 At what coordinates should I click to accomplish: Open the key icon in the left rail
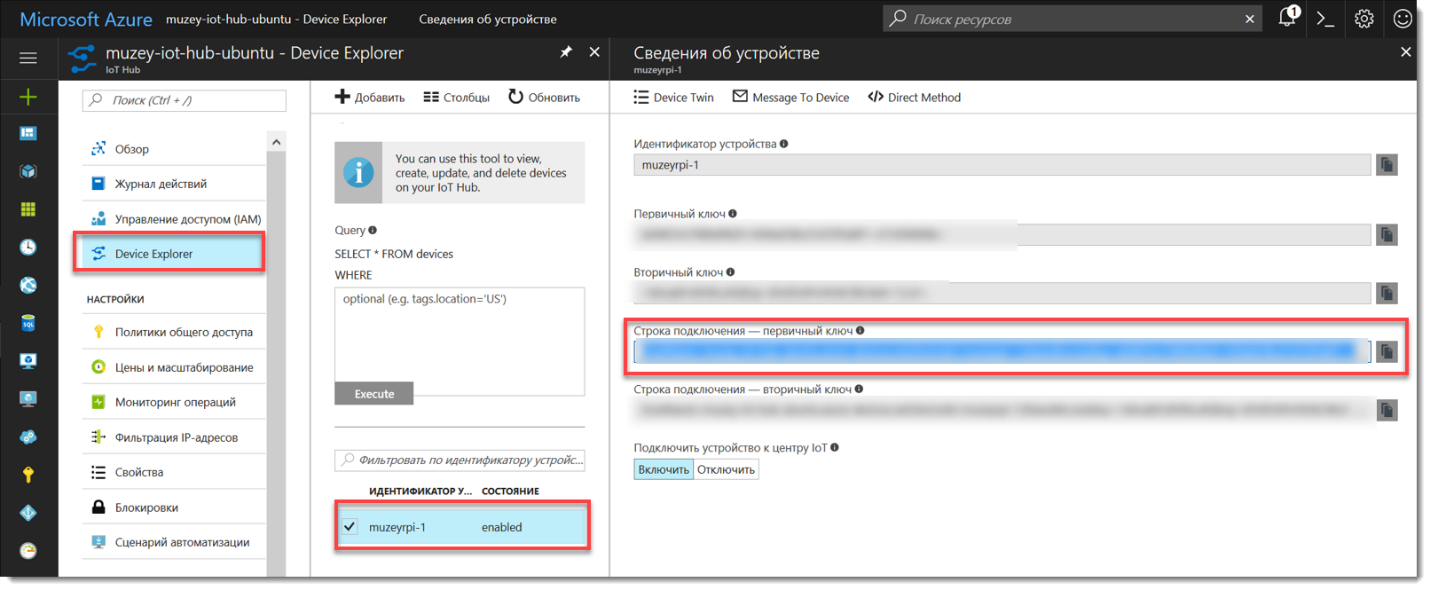[x=28, y=476]
